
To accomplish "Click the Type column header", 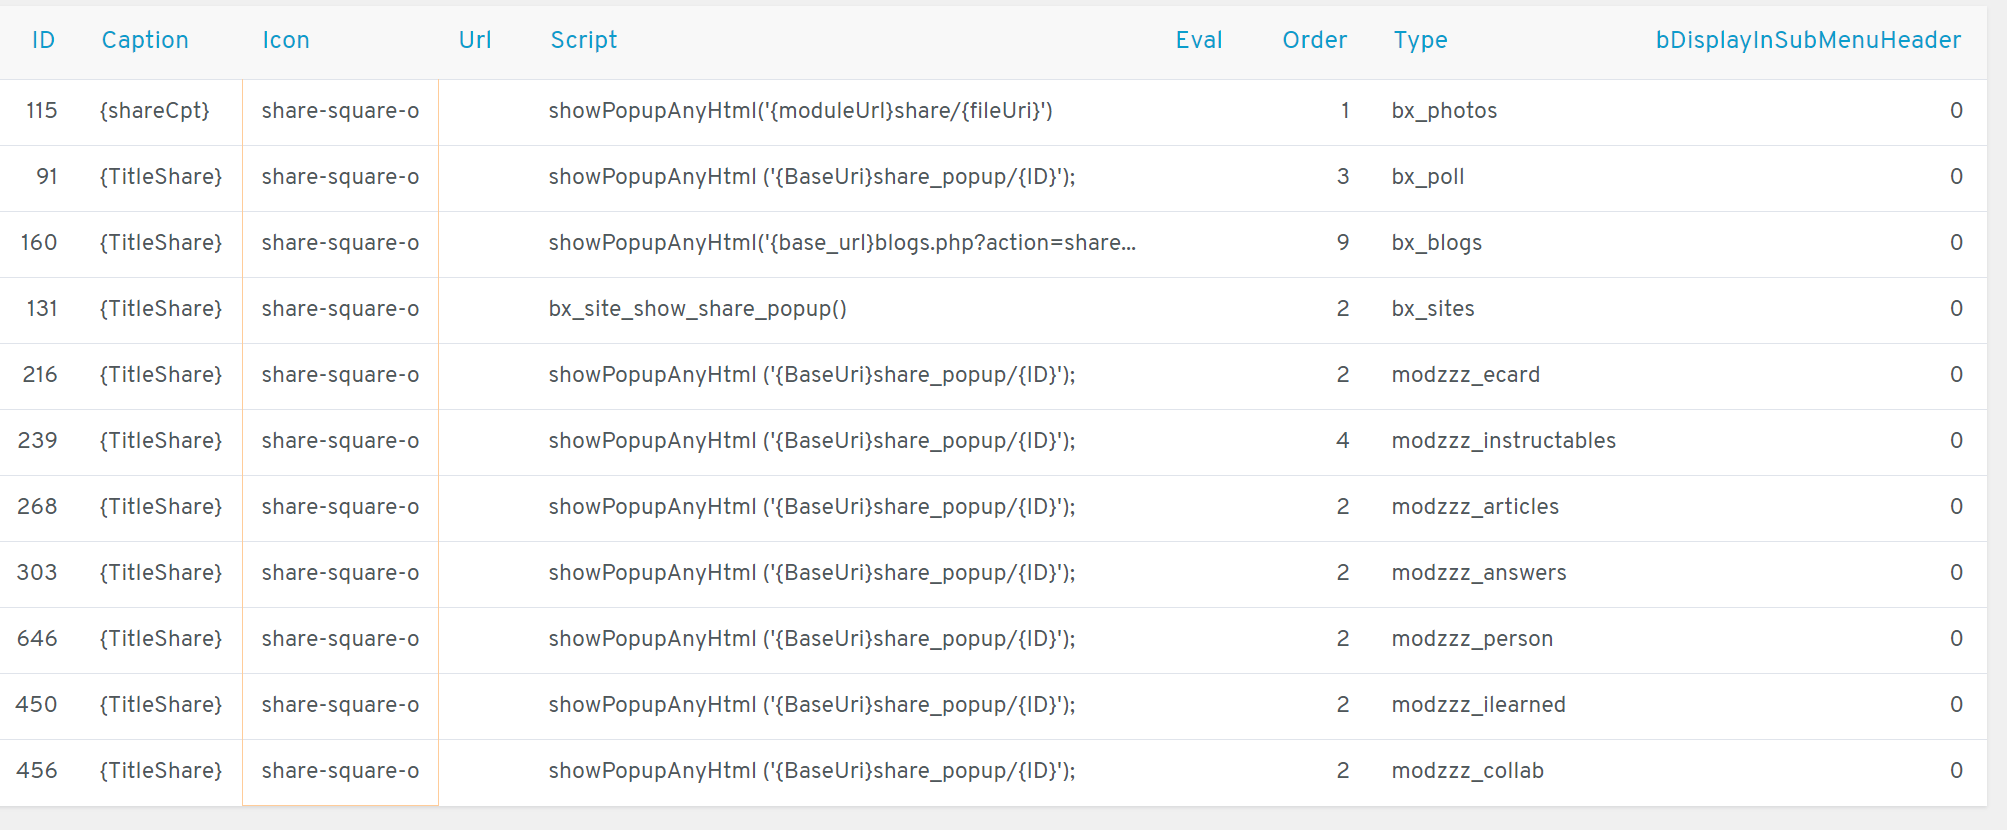I will tap(1420, 40).
